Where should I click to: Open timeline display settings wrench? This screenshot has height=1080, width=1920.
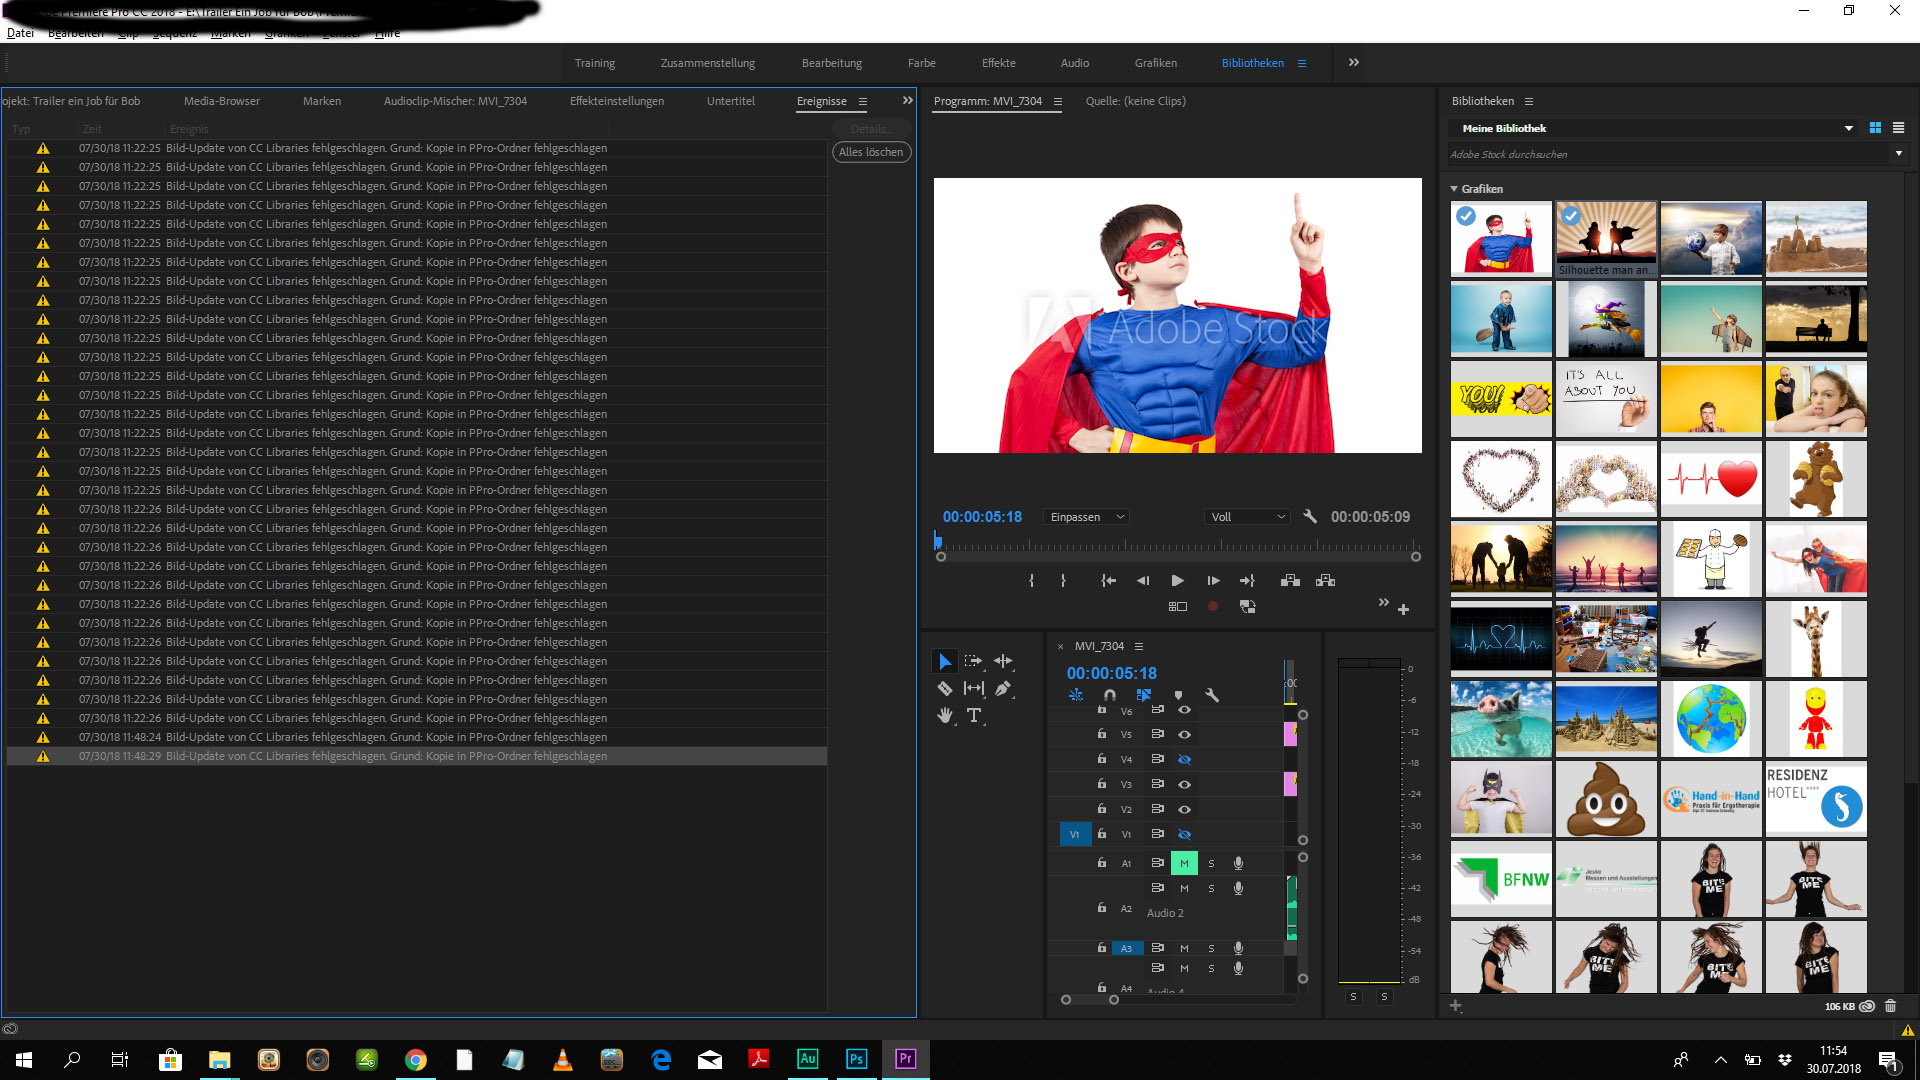(x=1212, y=695)
